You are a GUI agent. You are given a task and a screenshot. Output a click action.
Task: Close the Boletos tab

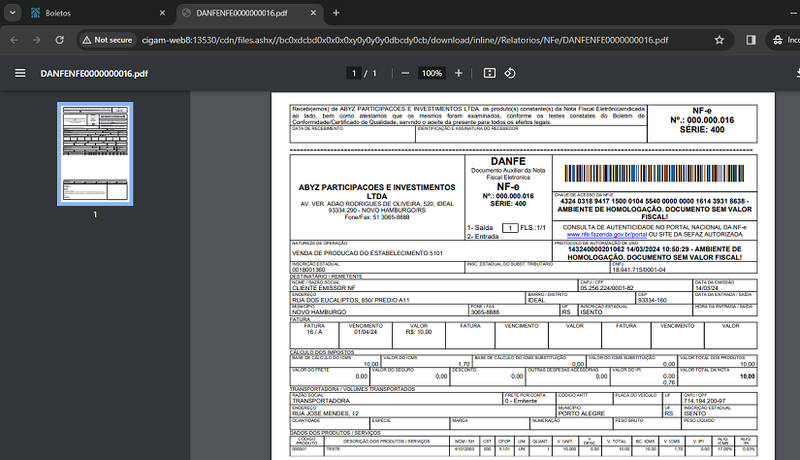click(x=162, y=13)
